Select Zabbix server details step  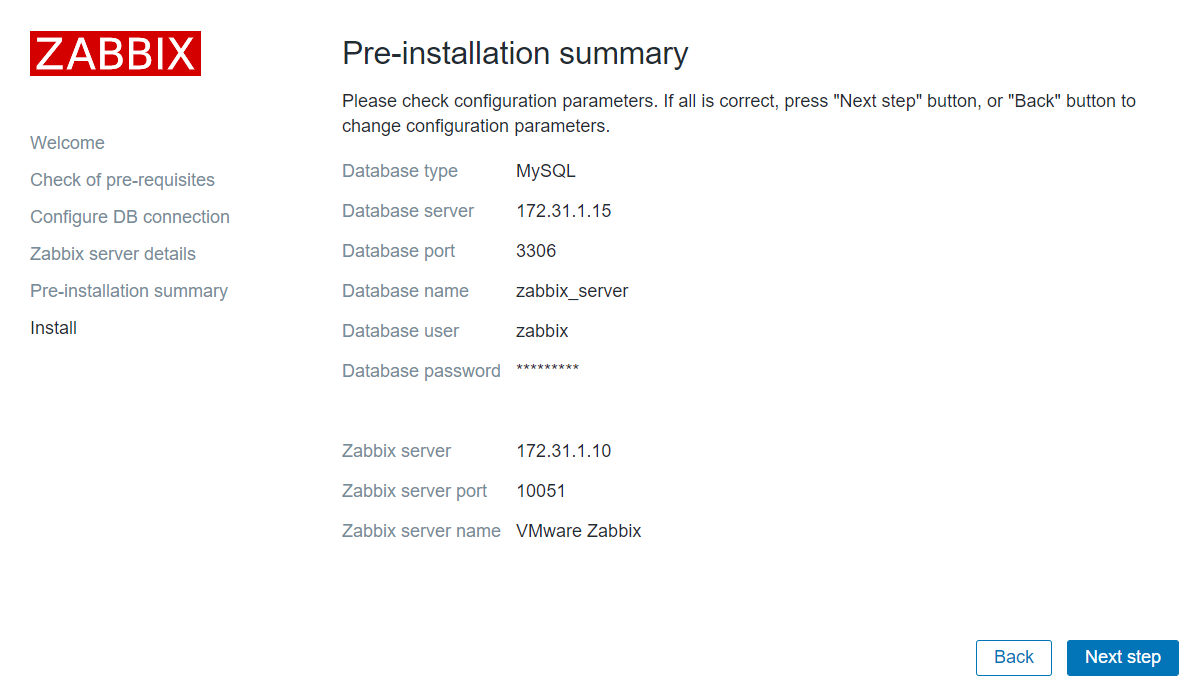coord(113,254)
